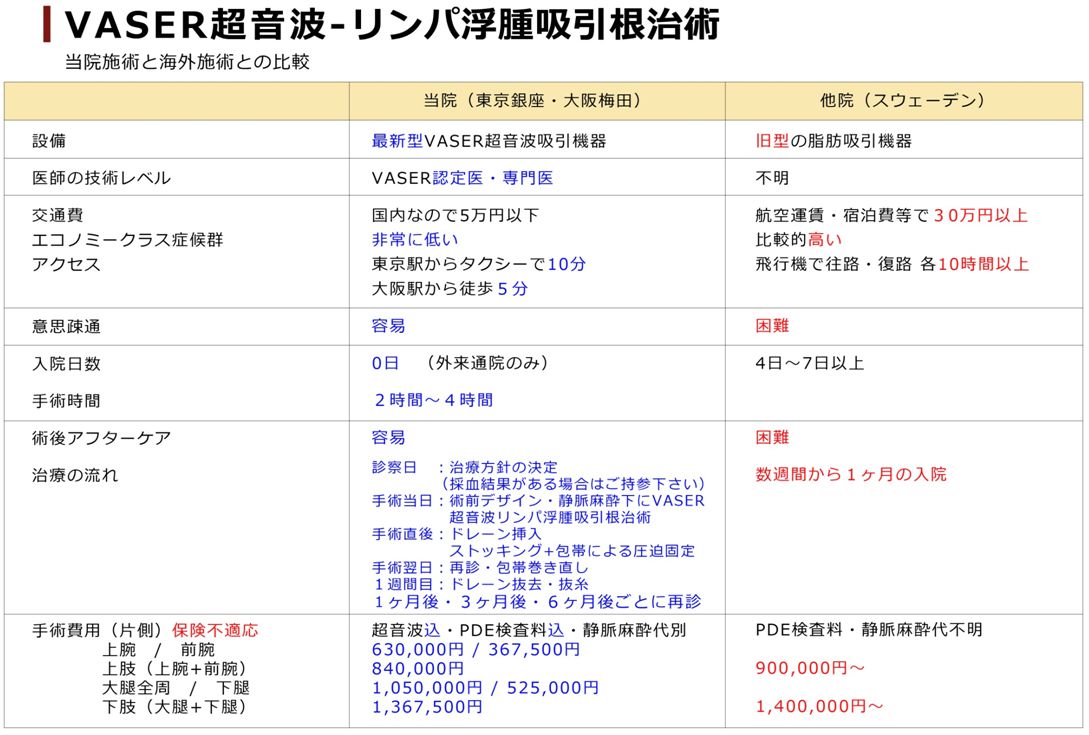Click row label '術後アフターケア'
Image resolution: width=1089 pixels, height=735 pixels.
tap(101, 438)
